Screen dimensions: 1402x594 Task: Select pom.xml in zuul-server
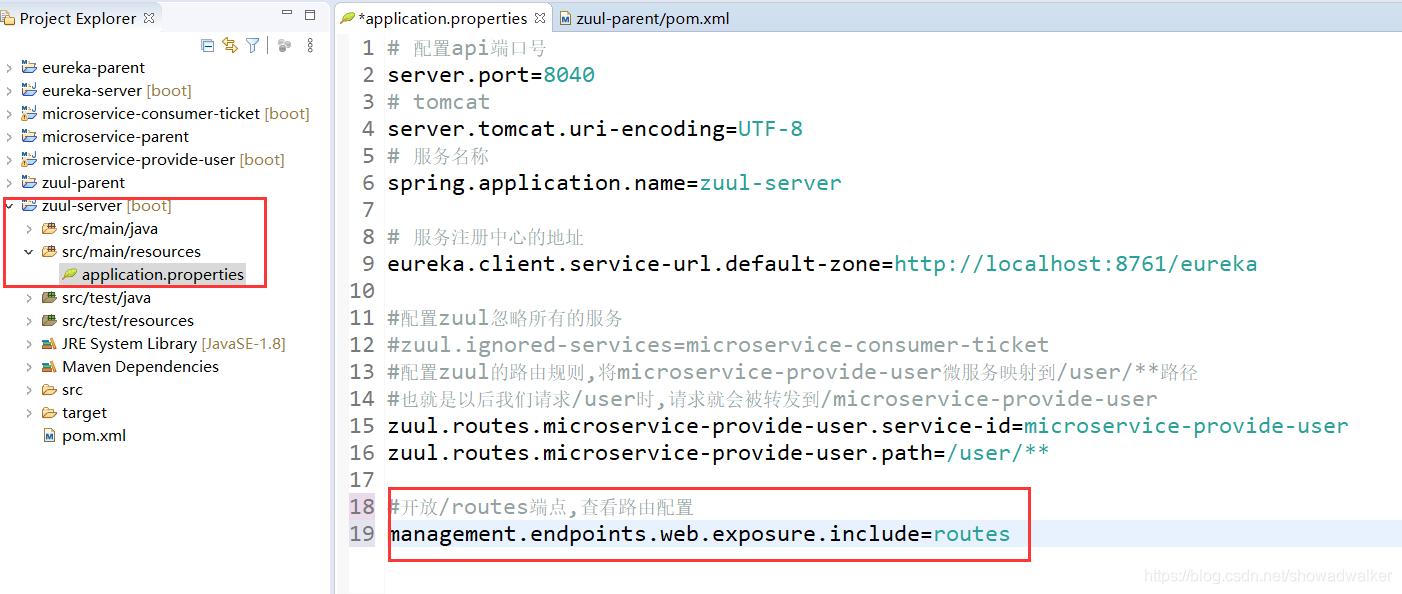94,436
